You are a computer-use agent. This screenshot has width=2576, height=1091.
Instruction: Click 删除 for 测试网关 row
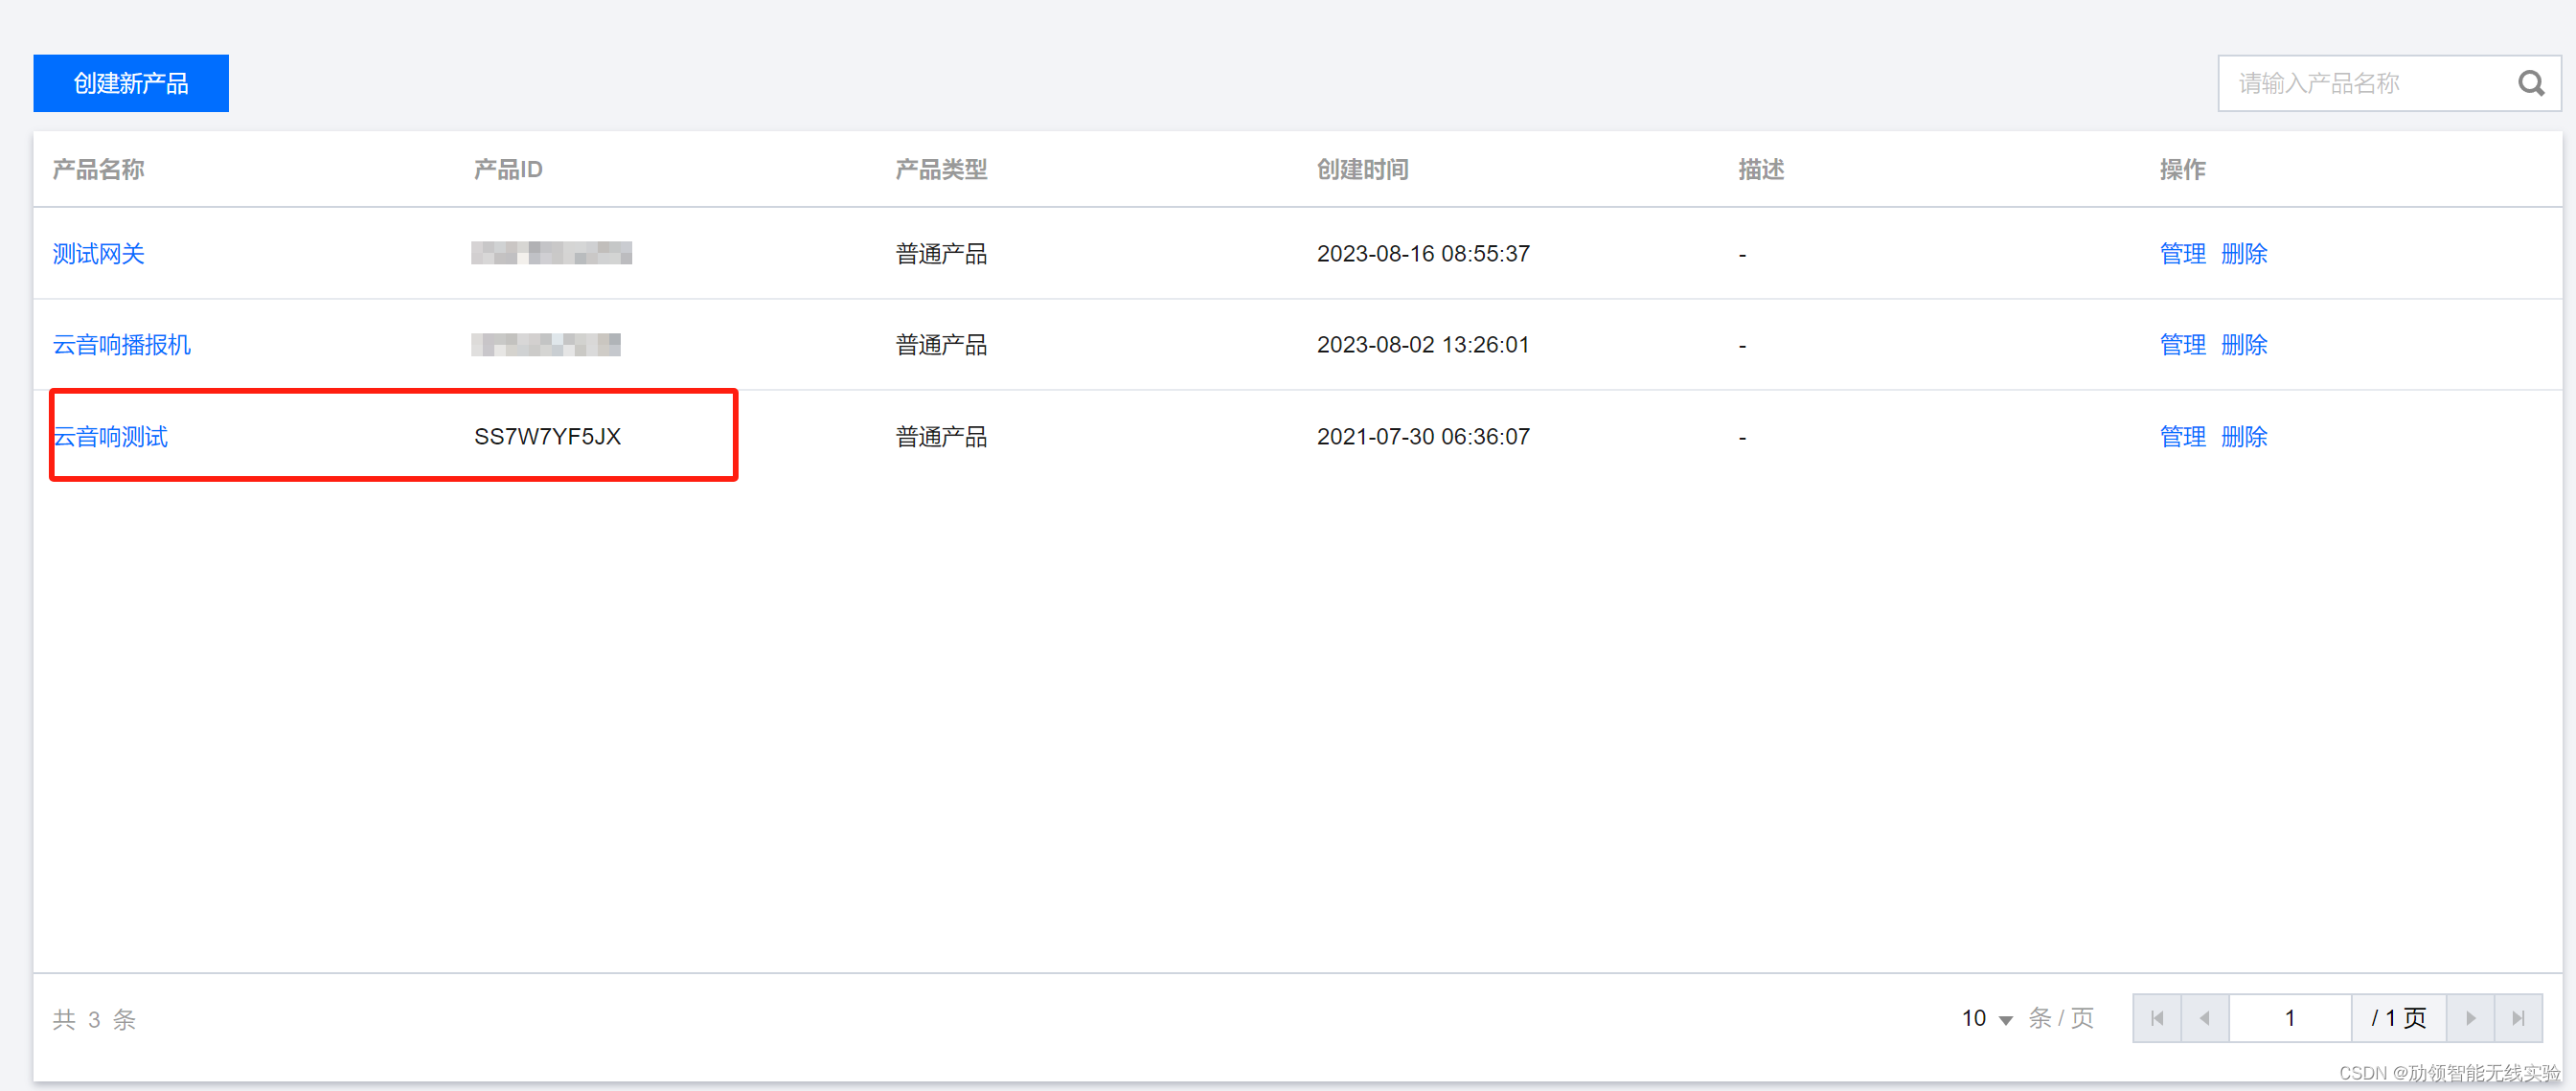(2244, 254)
